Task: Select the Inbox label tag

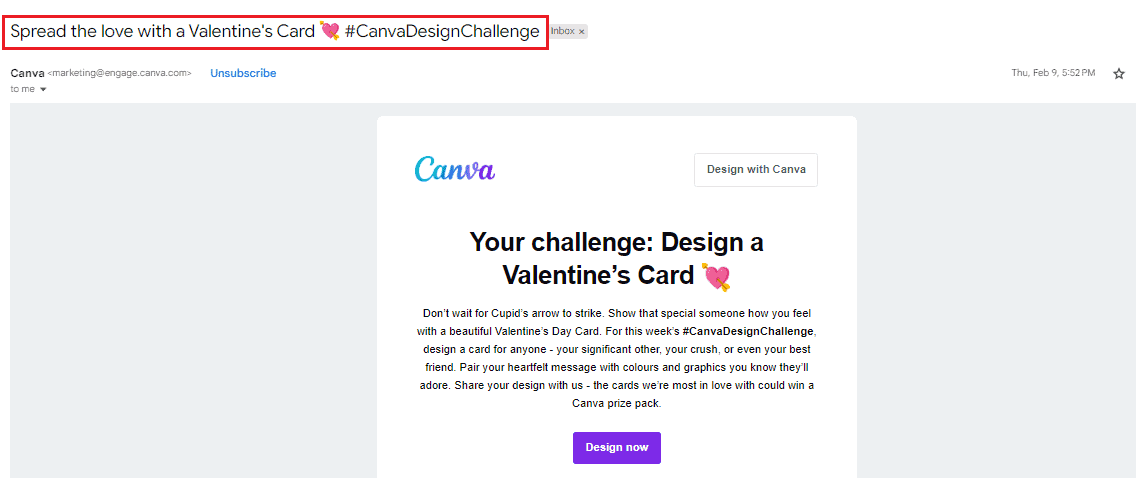Action: [x=563, y=32]
